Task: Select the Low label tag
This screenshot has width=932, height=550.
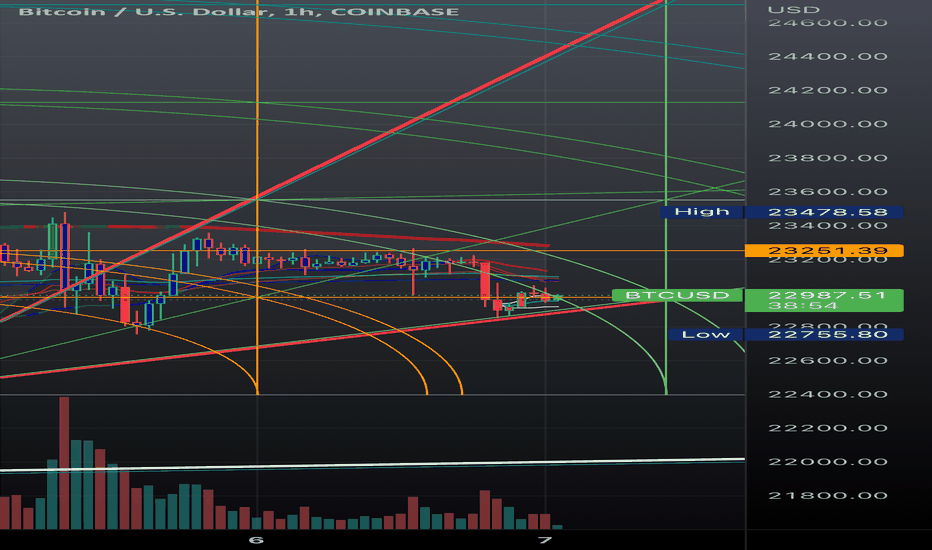Action: point(706,334)
